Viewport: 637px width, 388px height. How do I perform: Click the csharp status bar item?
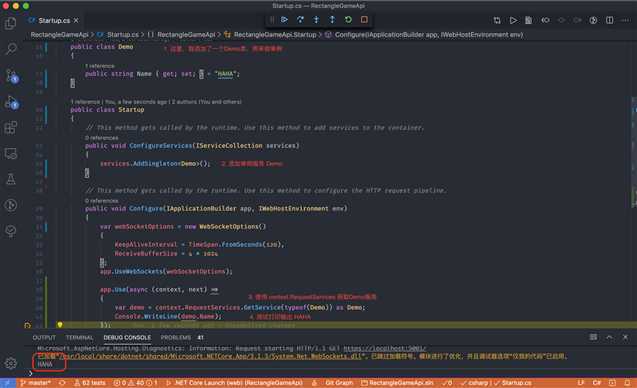point(474,383)
